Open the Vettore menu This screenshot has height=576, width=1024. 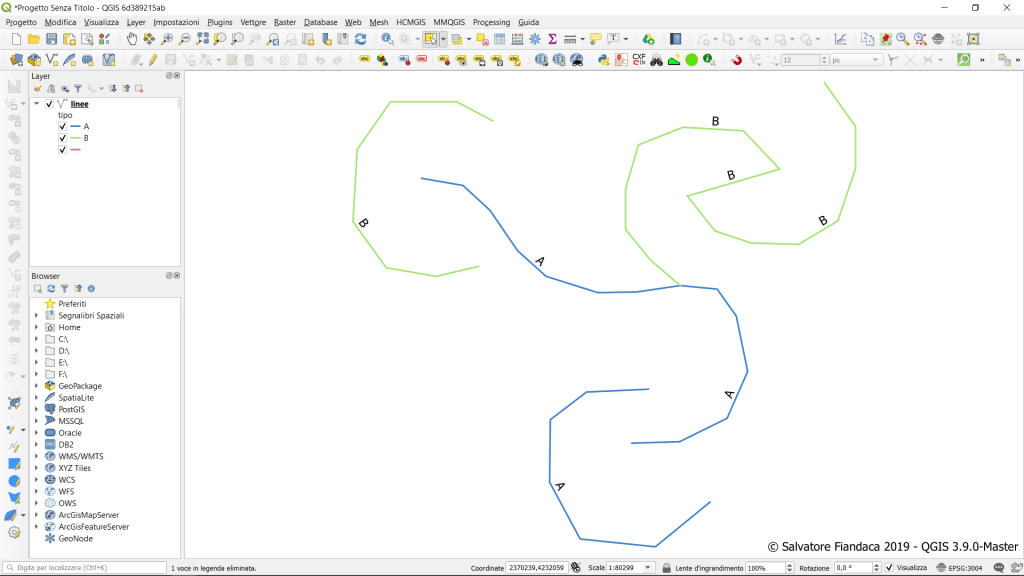click(253, 22)
